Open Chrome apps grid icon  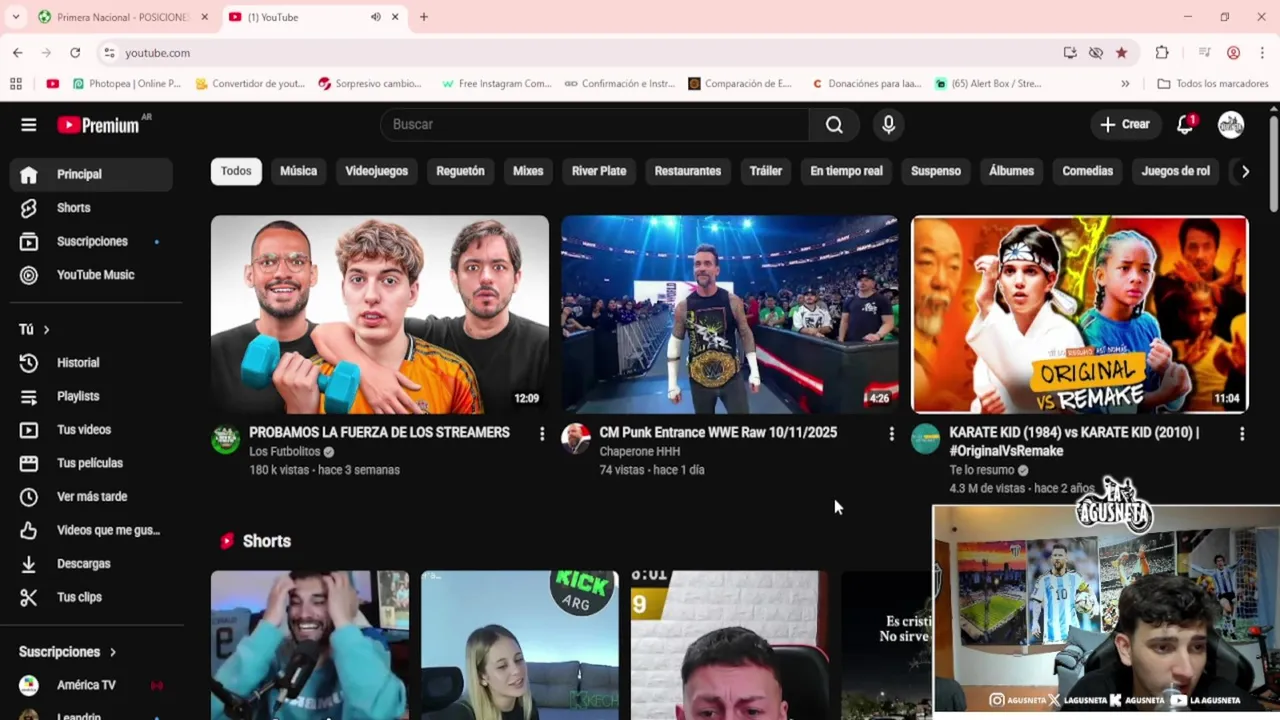16,84
